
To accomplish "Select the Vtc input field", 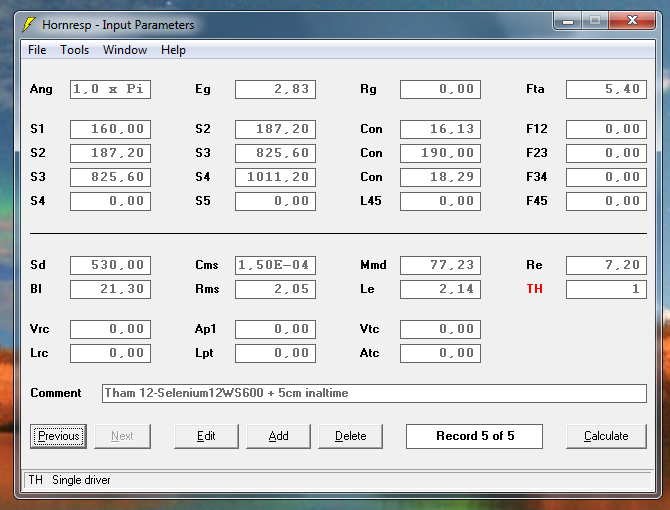I will 440,329.
